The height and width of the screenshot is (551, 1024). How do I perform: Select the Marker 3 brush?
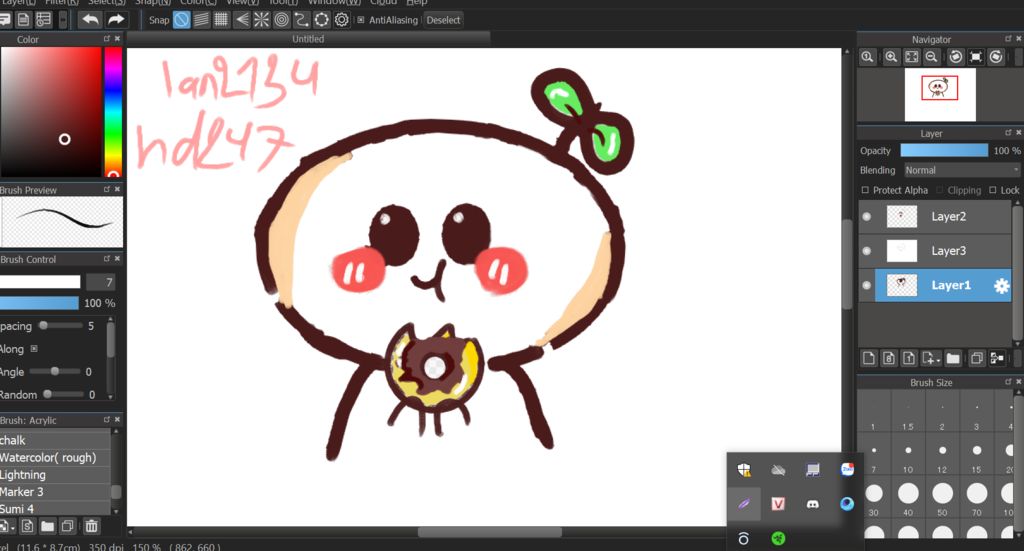click(56, 492)
